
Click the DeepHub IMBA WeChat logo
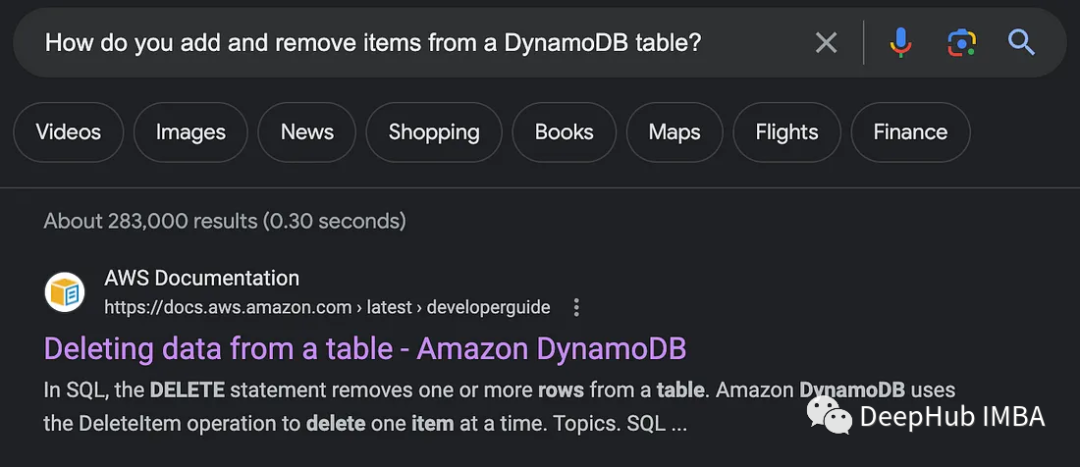(x=829, y=417)
